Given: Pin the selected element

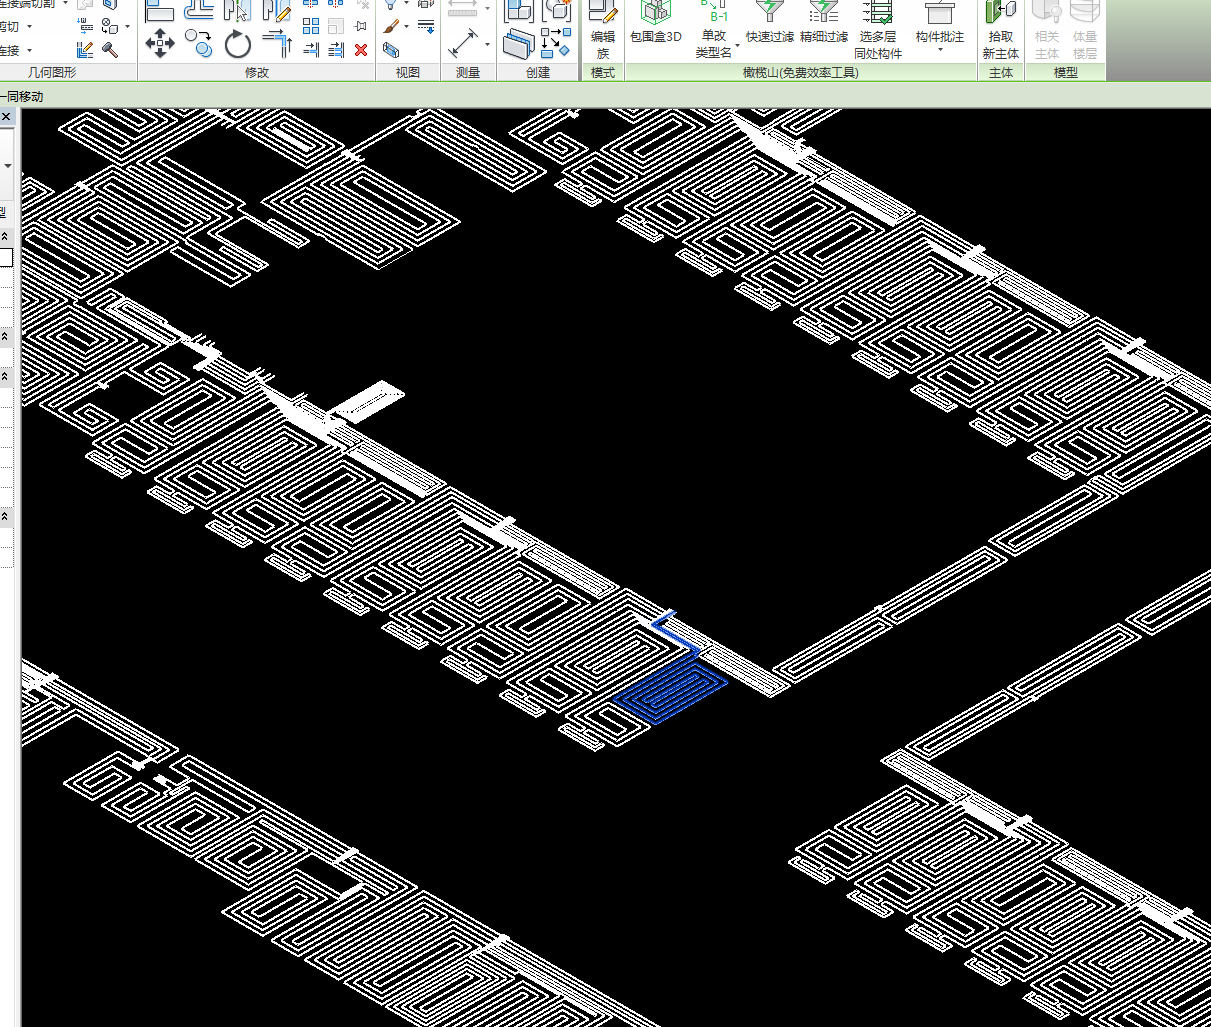Looking at the screenshot, I should [361, 27].
